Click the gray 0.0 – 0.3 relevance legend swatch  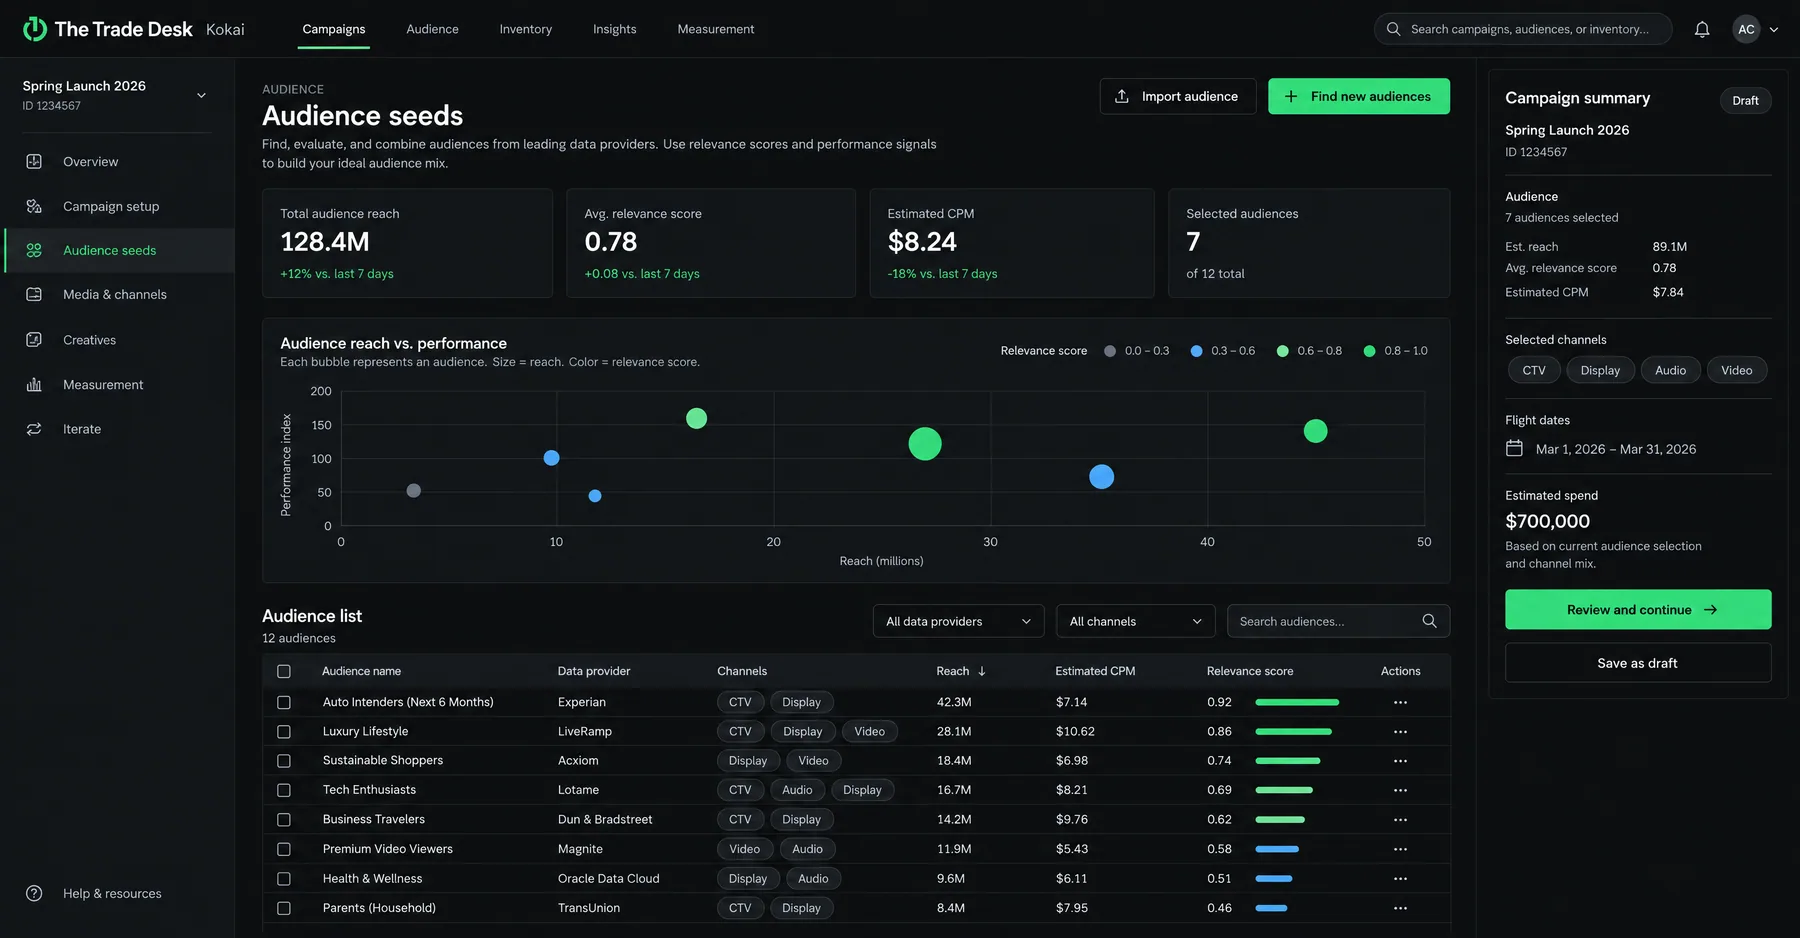pos(1110,351)
